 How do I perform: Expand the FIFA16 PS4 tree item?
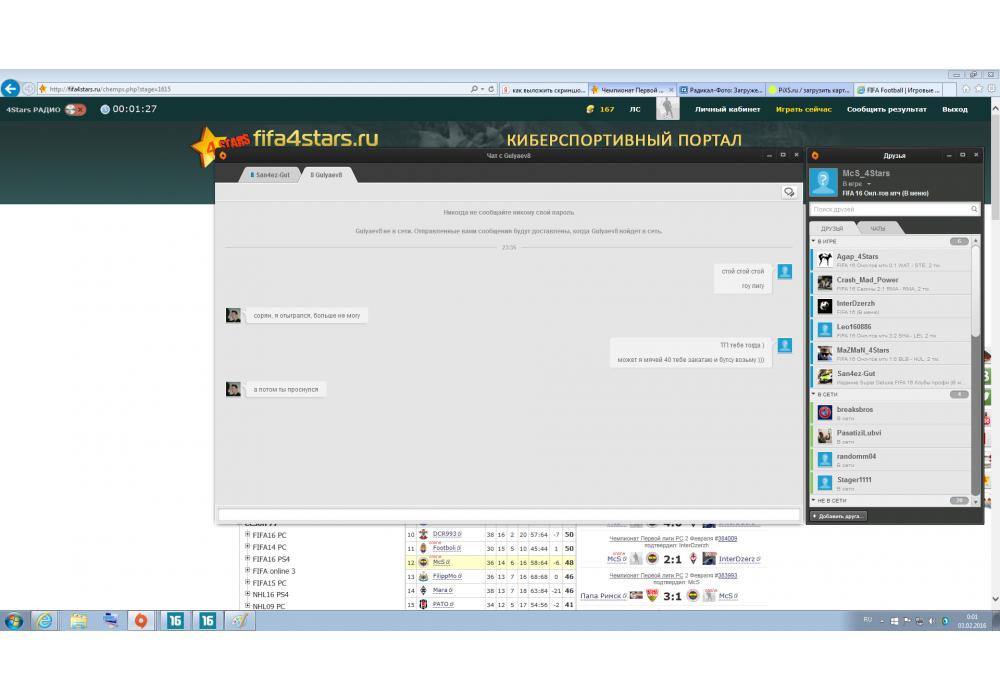tap(247, 559)
